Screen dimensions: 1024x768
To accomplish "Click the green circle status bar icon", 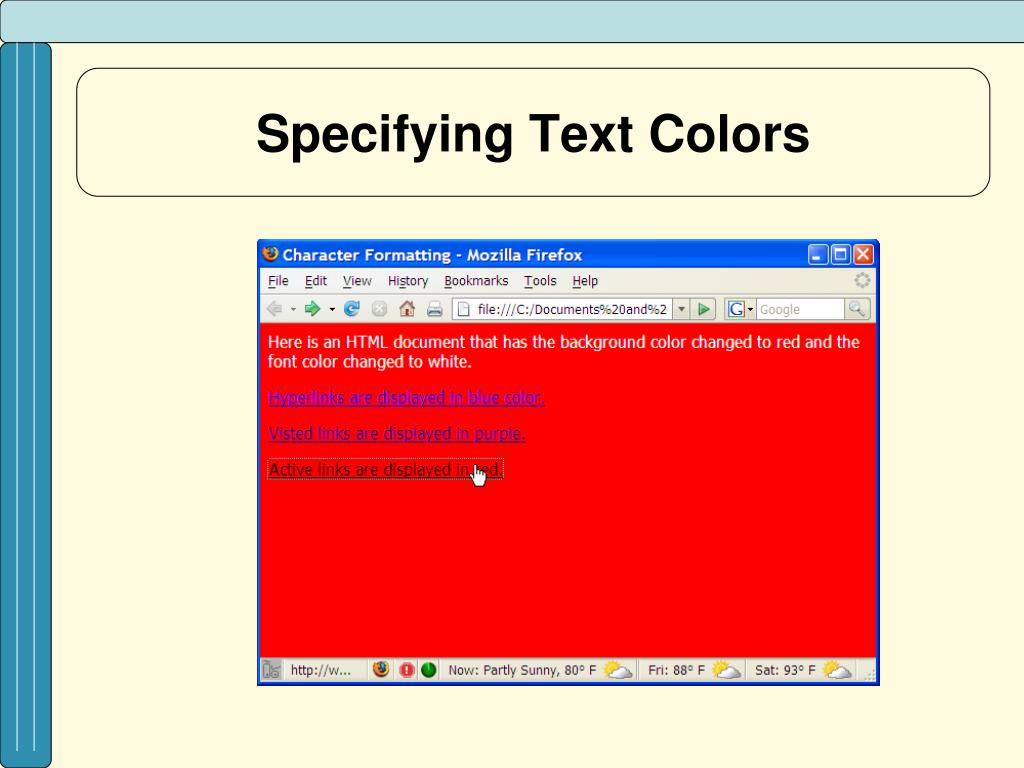I will pos(428,670).
